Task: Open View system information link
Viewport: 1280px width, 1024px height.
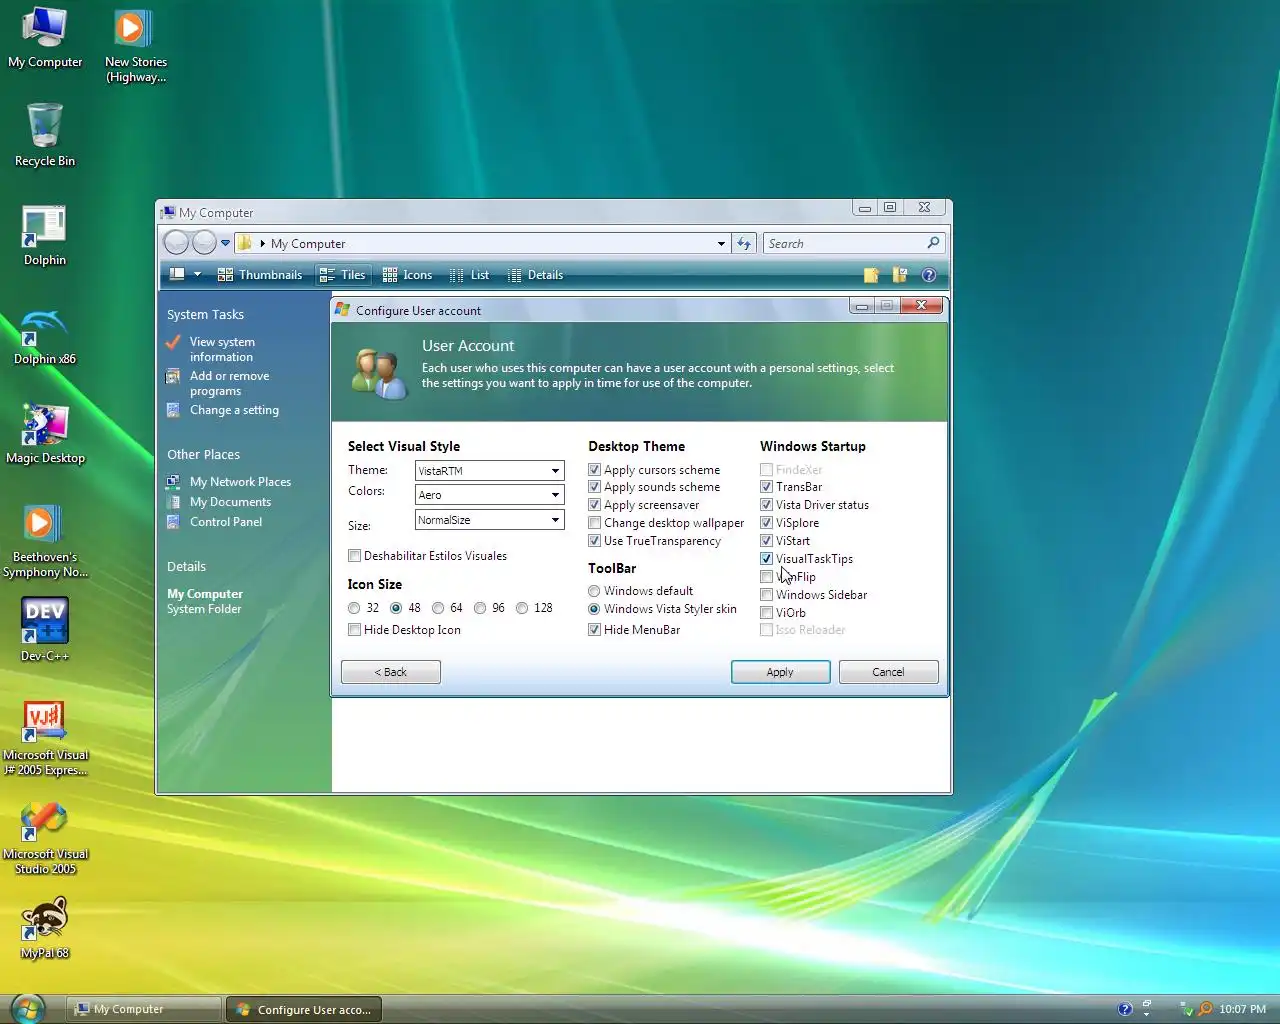Action: pyautogui.click(x=222, y=349)
